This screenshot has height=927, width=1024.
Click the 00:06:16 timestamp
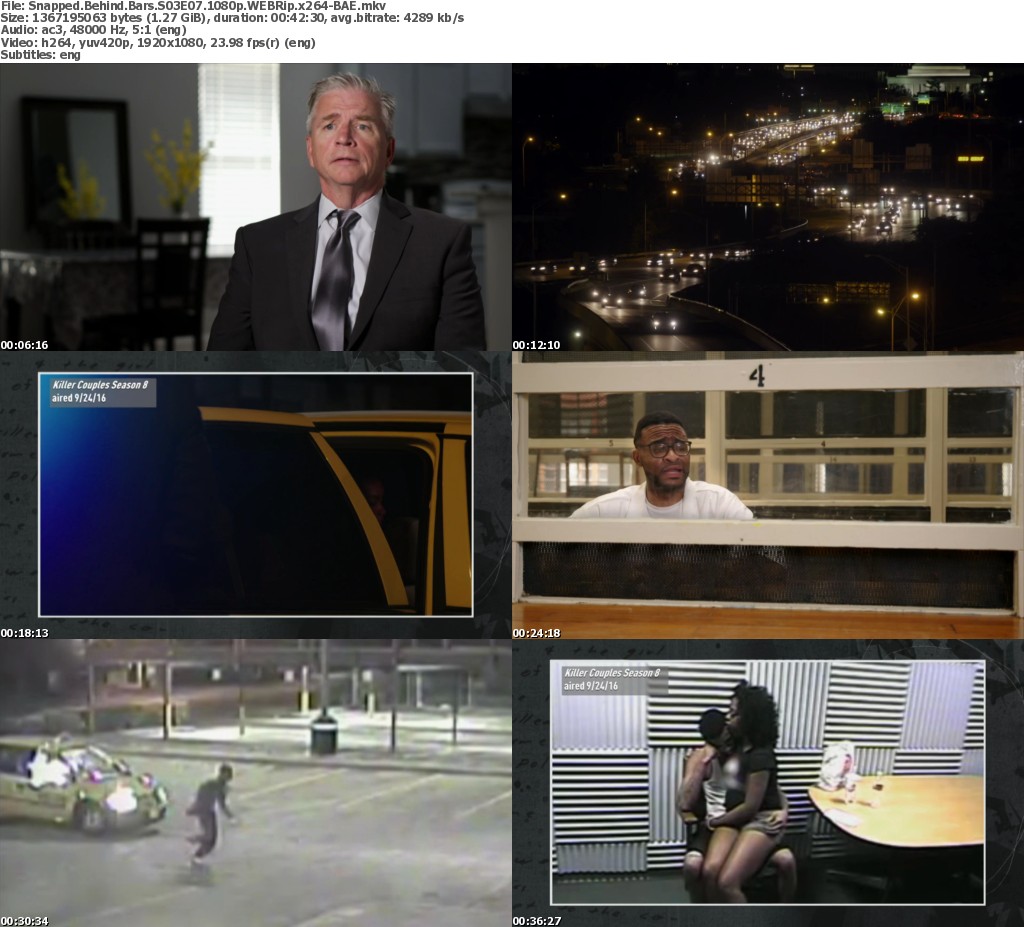point(25,345)
